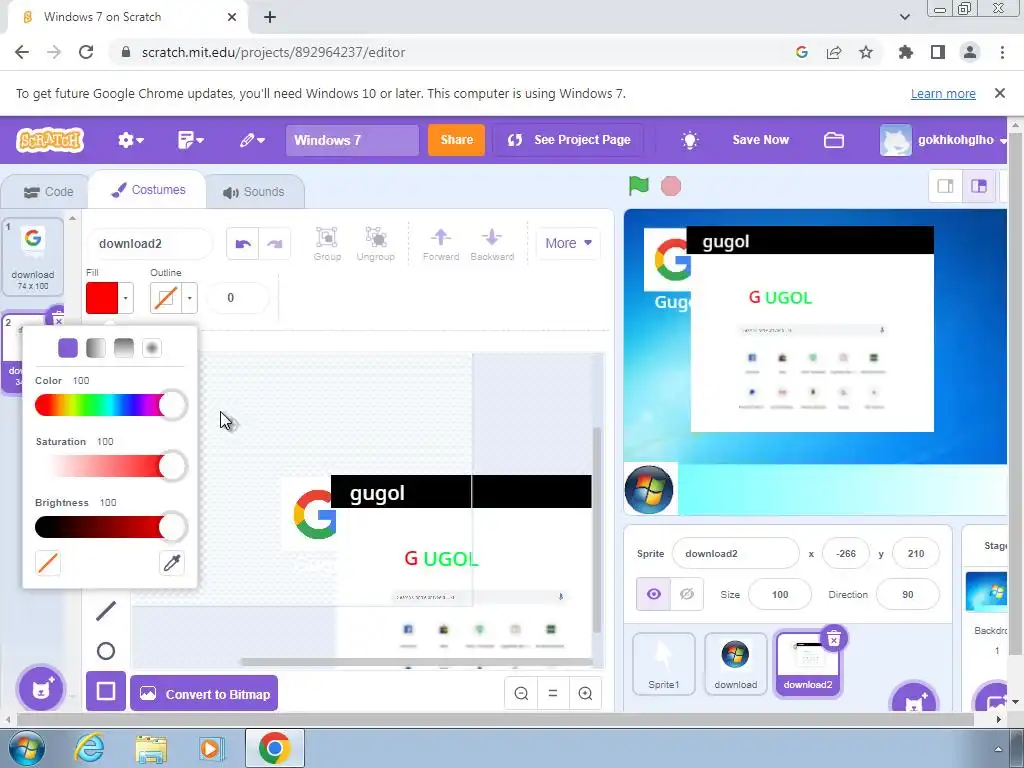Switch to the Costumes tab

tap(148, 190)
